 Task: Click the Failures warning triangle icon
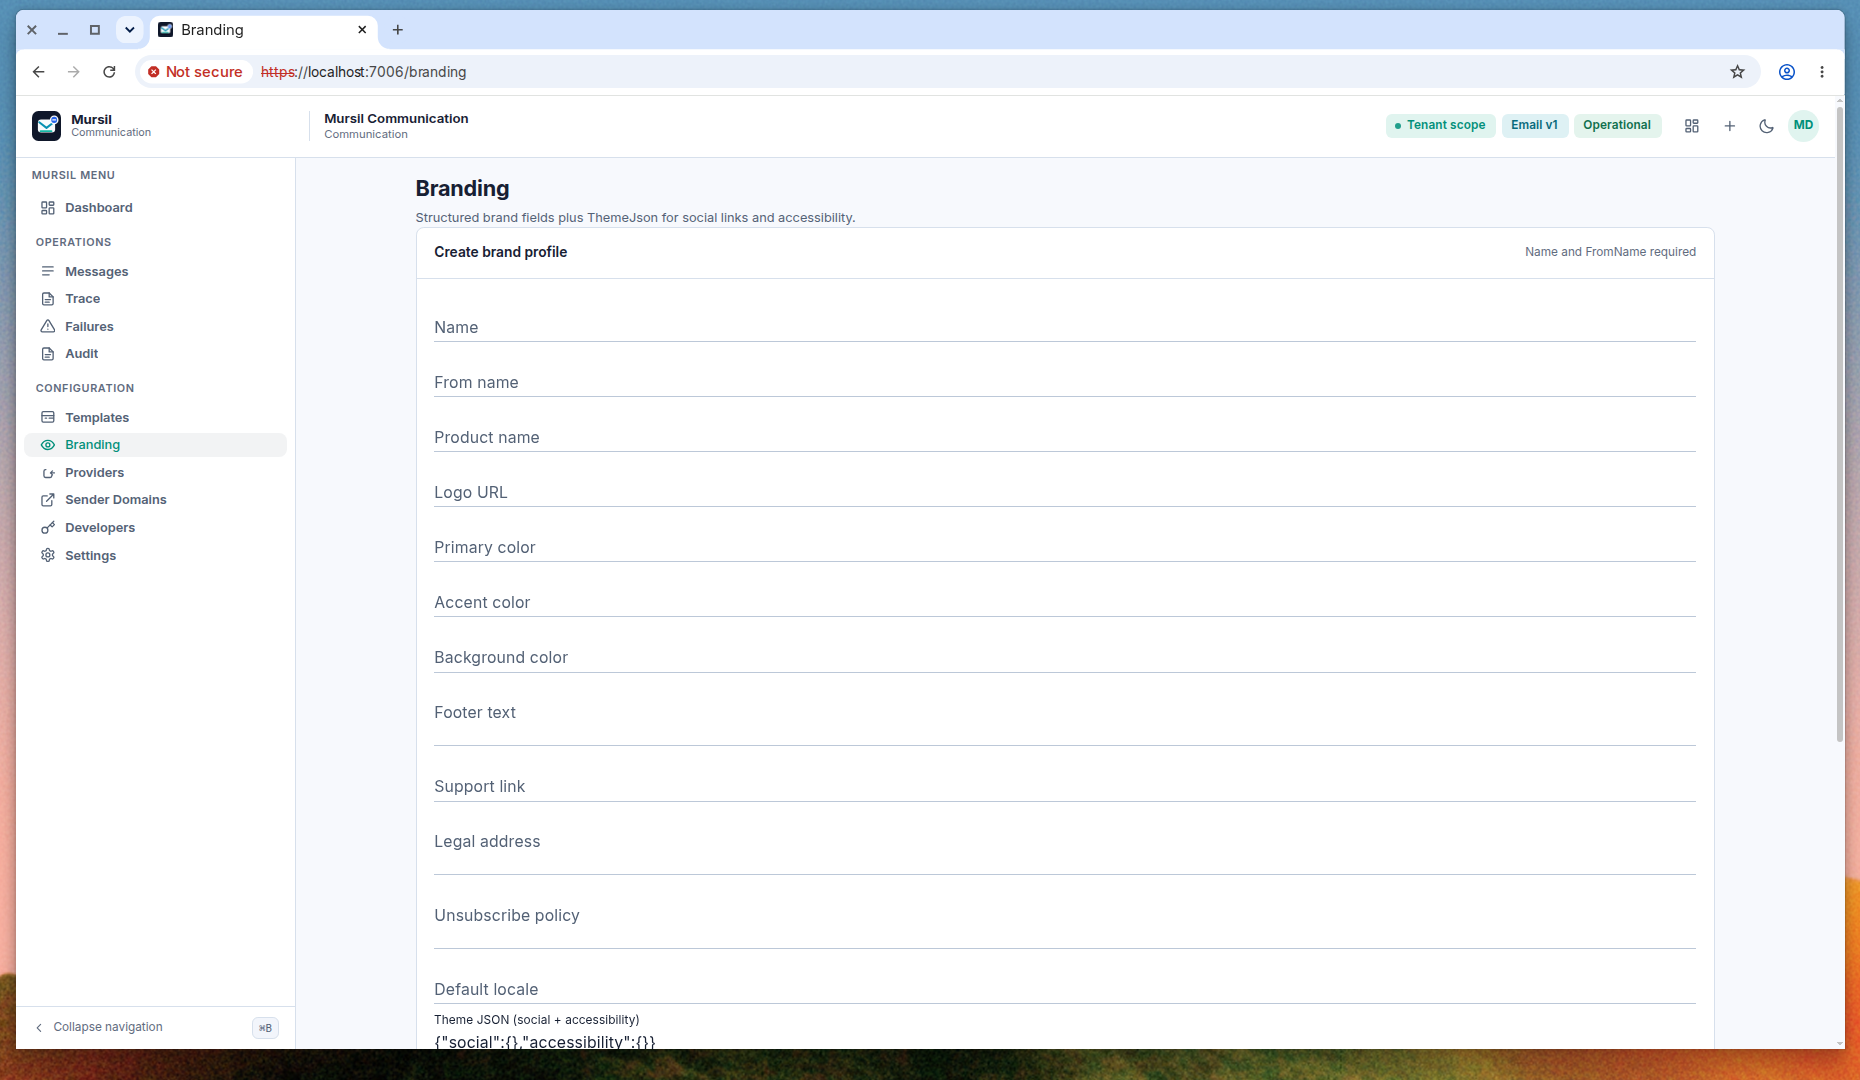[47, 327]
